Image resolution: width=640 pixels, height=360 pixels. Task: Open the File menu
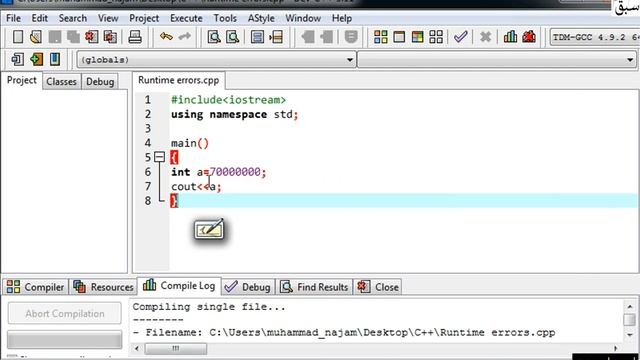point(13,18)
